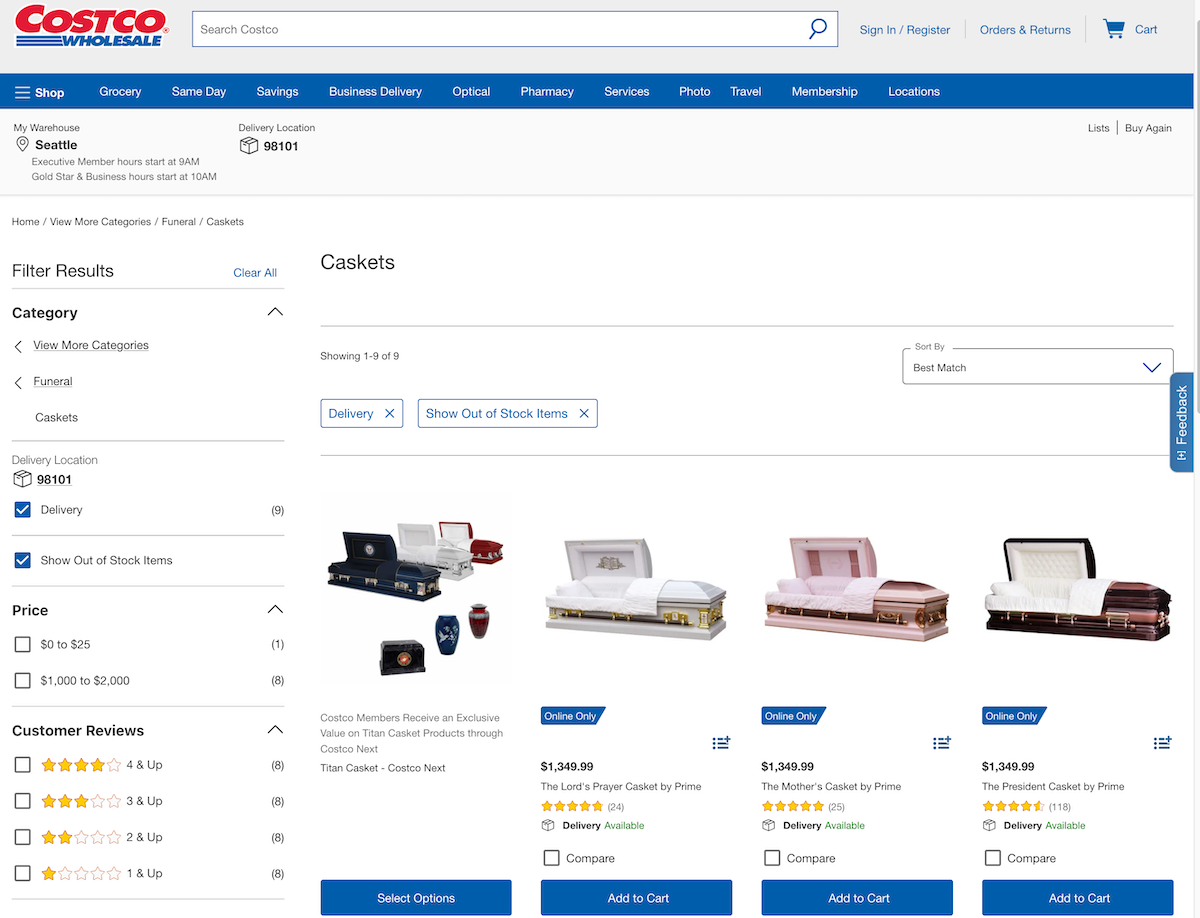Collapse the Price filter section
The image size is (1200, 918).
(276, 610)
